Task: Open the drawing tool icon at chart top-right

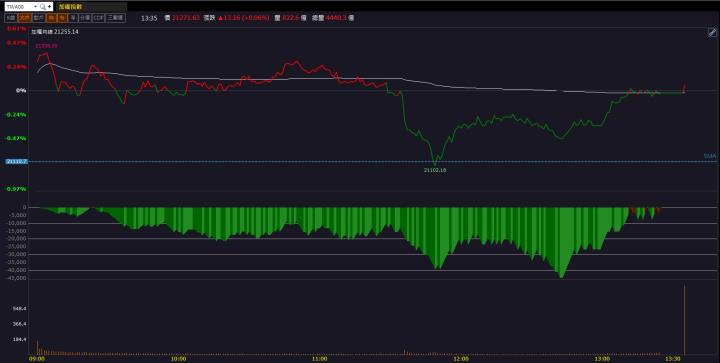Action: pyautogui.click(x=712, y=33)
